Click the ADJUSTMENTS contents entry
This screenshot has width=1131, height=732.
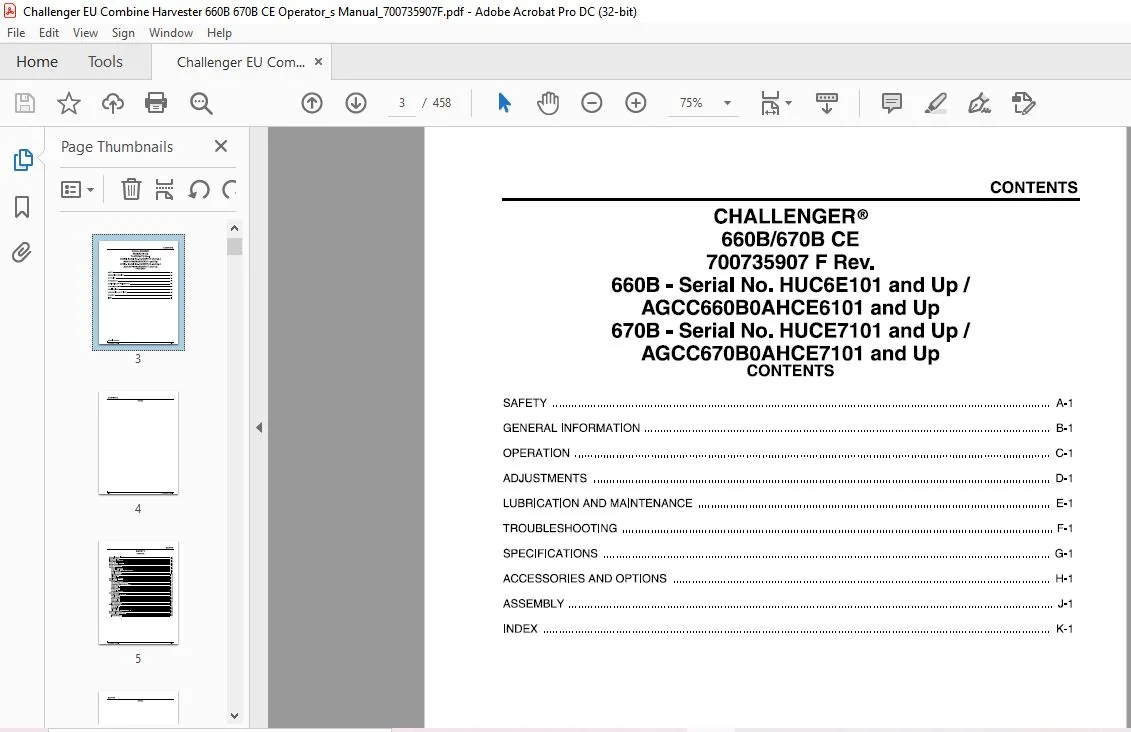(x=788, y=478)
